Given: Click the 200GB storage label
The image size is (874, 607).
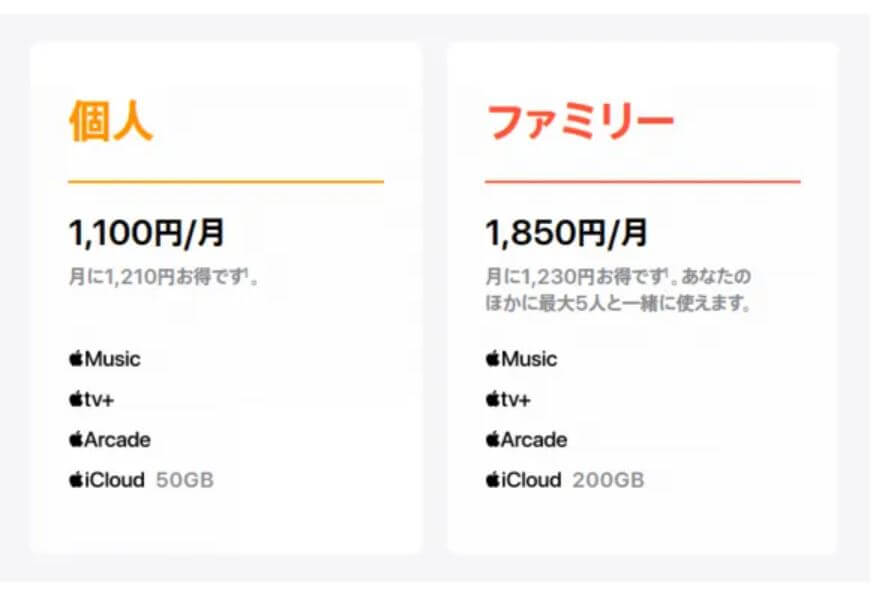Looking at the screenshot, I should pos(608,480).
